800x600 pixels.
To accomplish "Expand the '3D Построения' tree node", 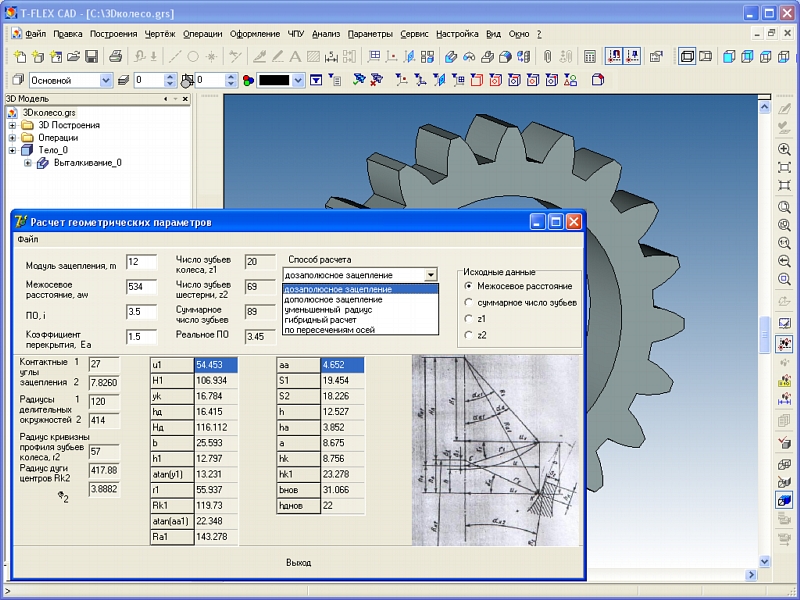I will click(x=12, y=125).
